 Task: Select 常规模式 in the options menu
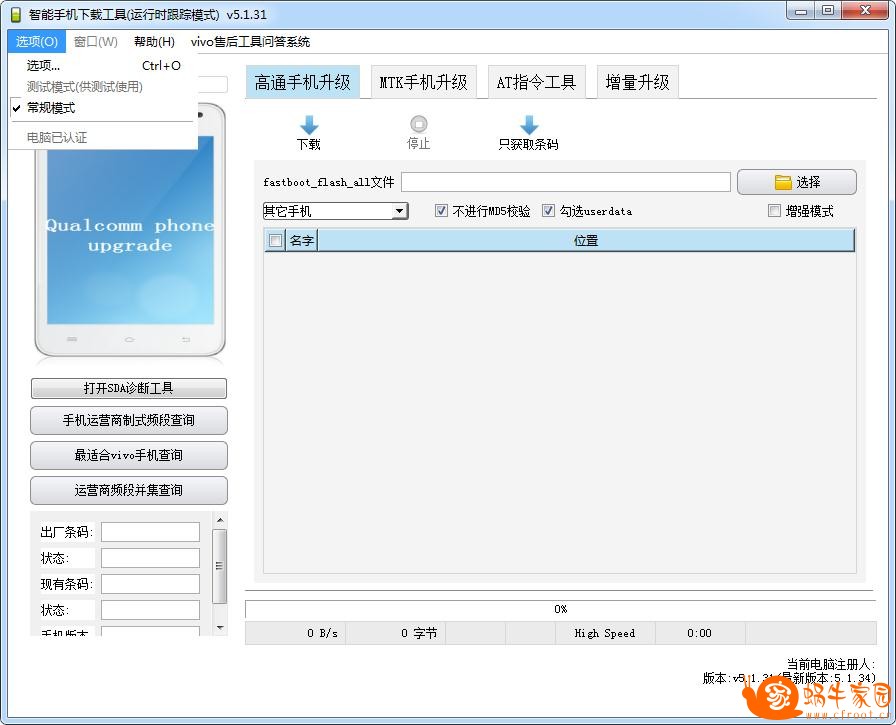click(103, 108)
